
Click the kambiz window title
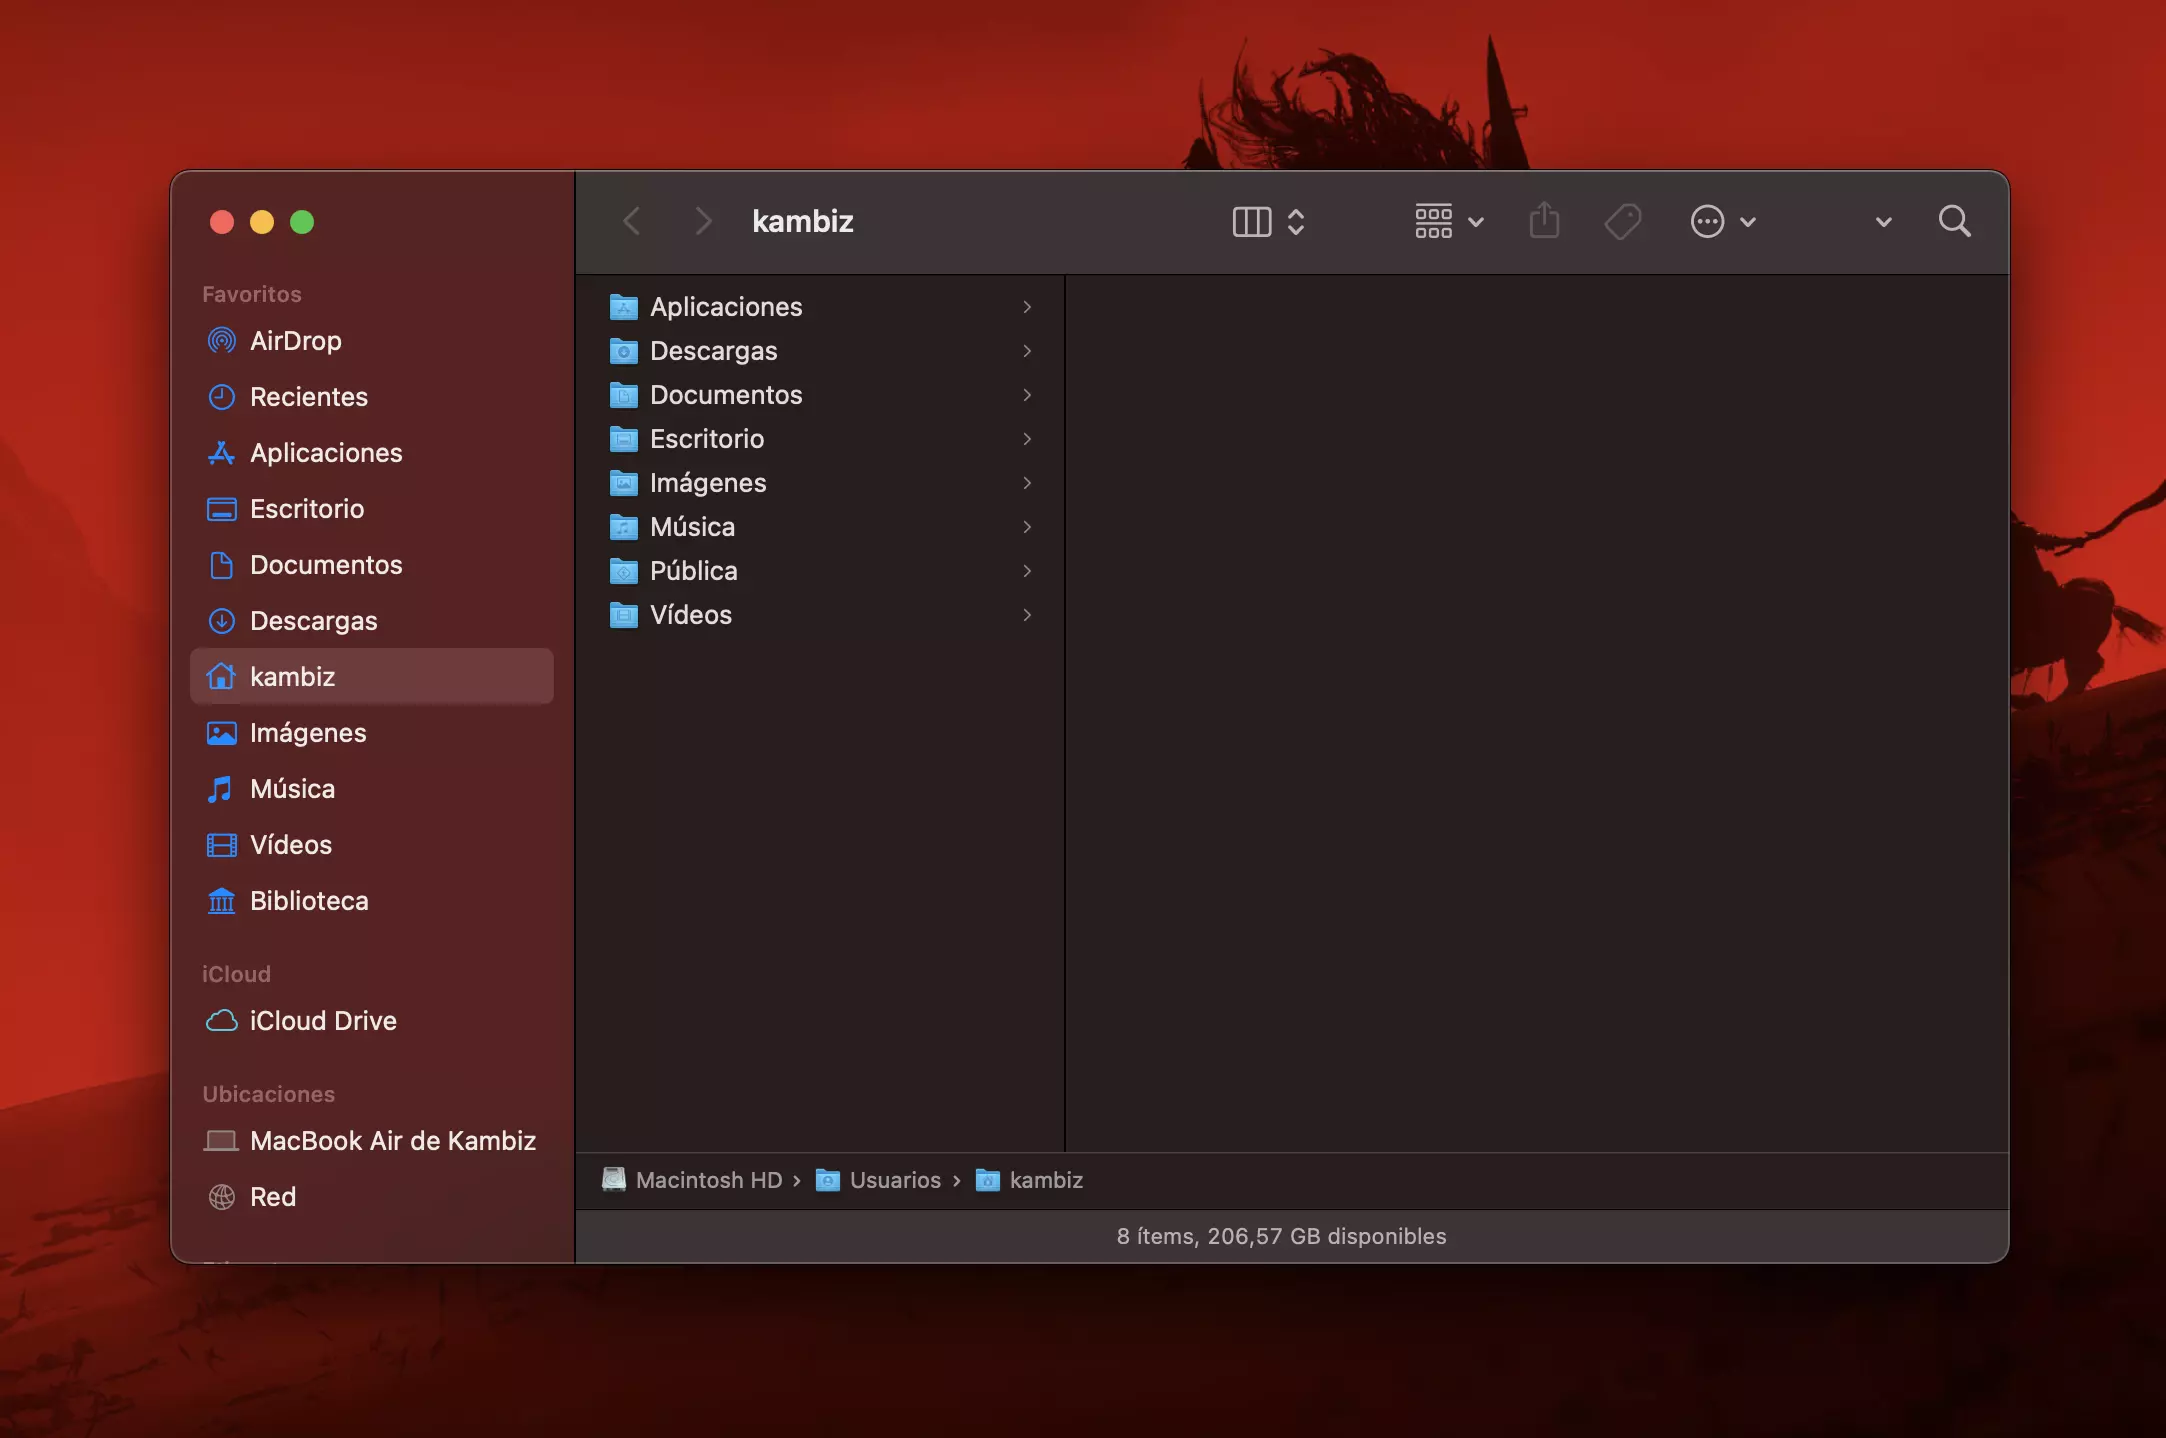pyautogui.click(x=803, y=221)
